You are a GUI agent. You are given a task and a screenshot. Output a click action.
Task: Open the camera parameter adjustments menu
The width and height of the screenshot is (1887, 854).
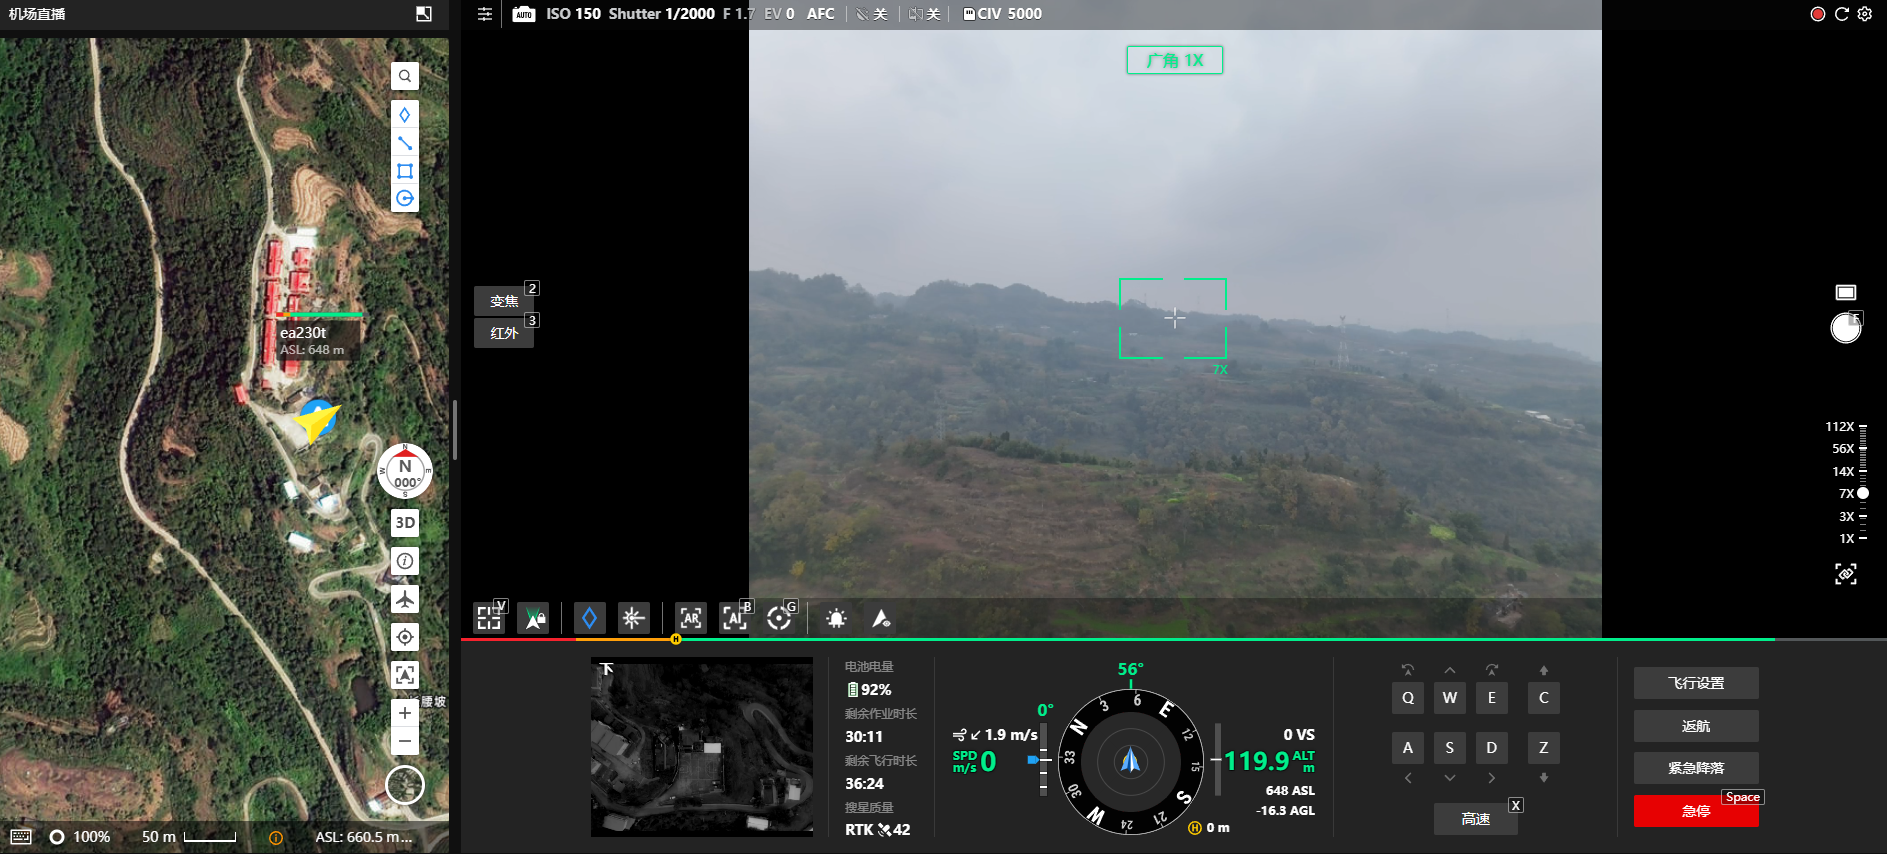(485, 14)
